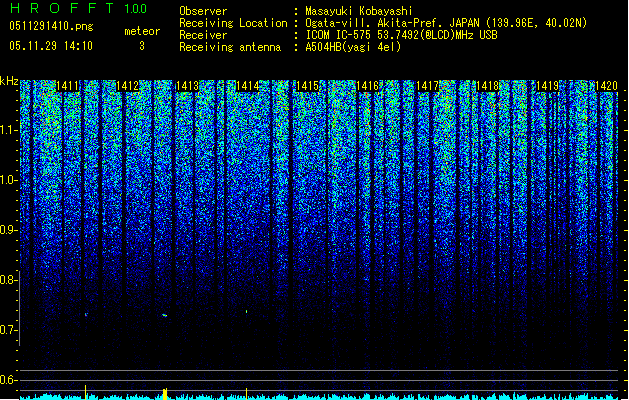Click the yellow echo spike below 1411
Screen dimensions: 629x400
pyautogui.click(x=85, y=392)
